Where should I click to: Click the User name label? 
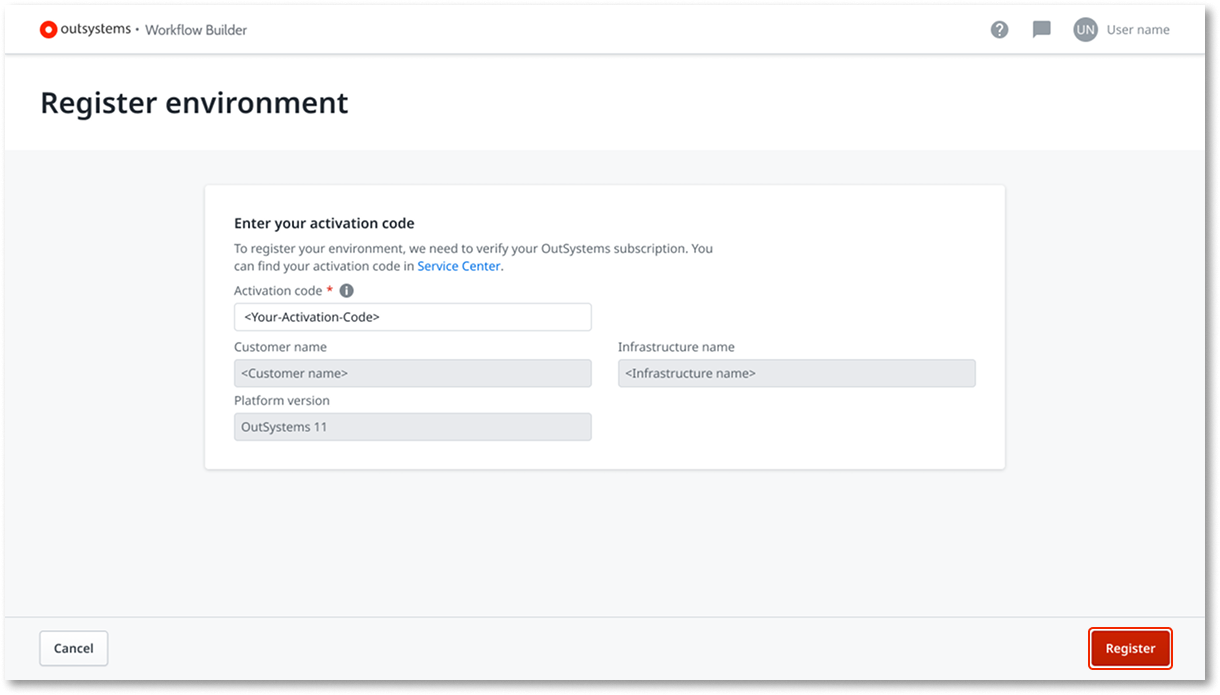click(x=1138, y=30)
